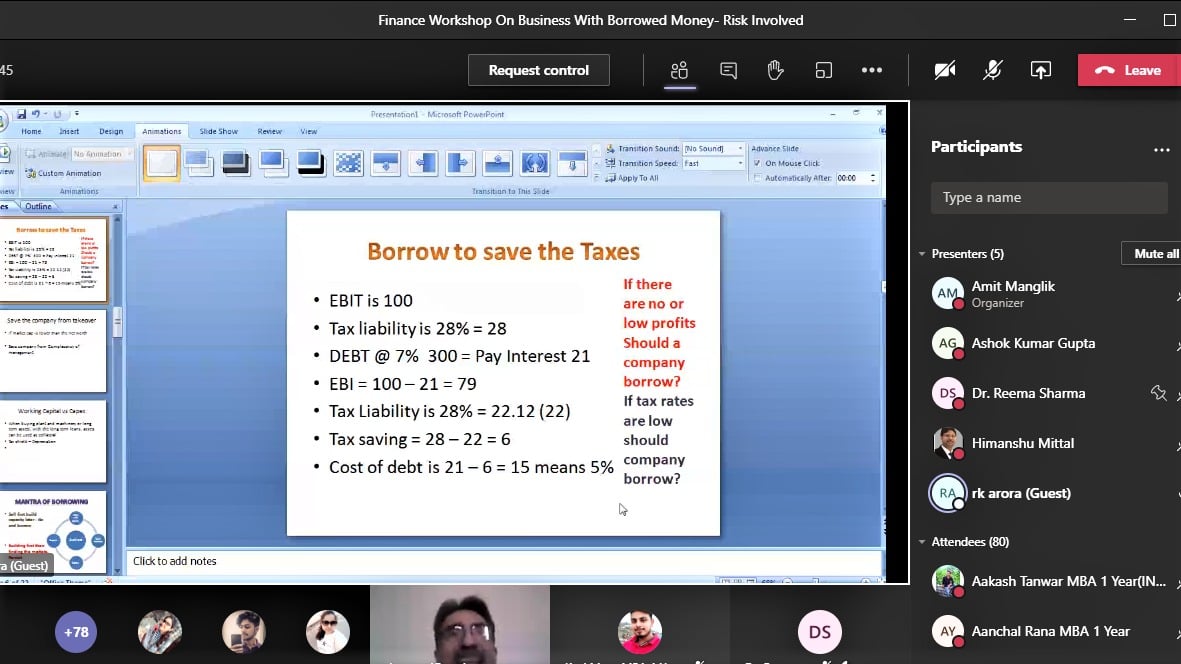Screen dimensions: 1181x664
Task: Switch to the Slide Show ribbon tab
Action: pos(218,131)
